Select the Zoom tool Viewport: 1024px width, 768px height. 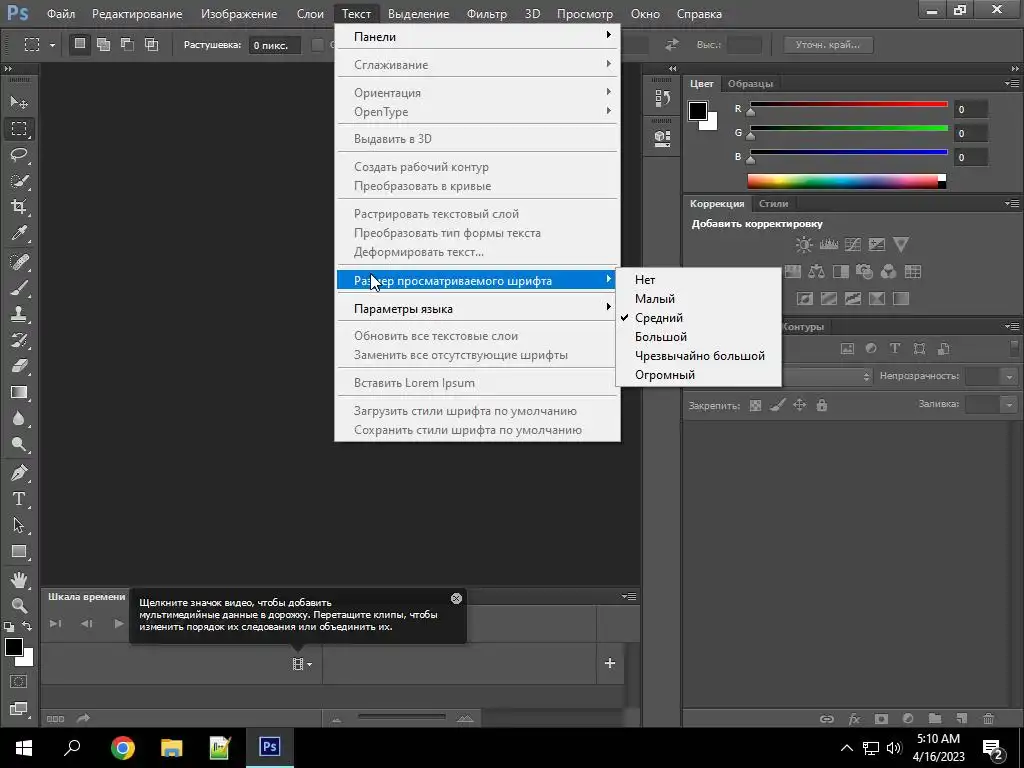[x=19, y=605]
